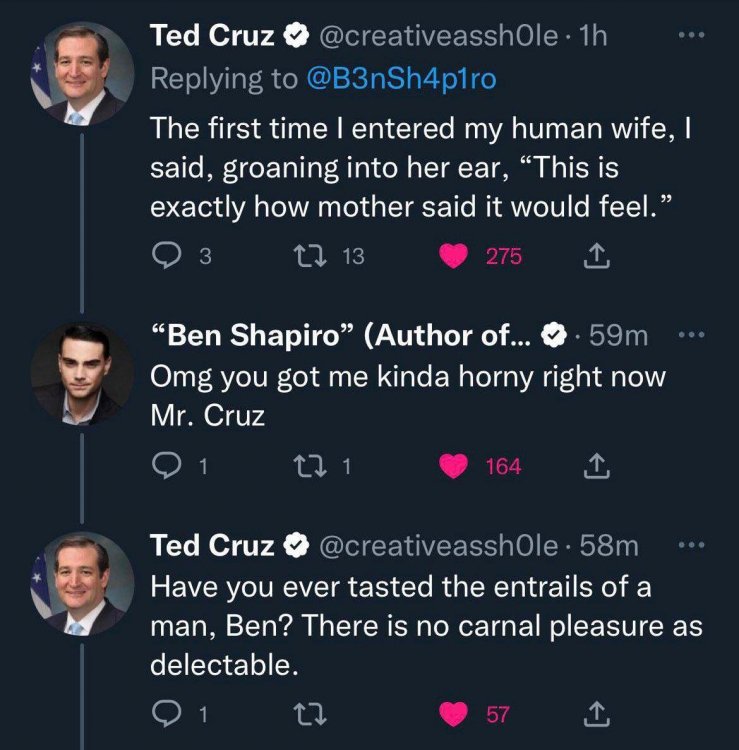Toggle the heart showing 164 likes
The height and width of the screenshot is (750, 739).
(457, 466)
